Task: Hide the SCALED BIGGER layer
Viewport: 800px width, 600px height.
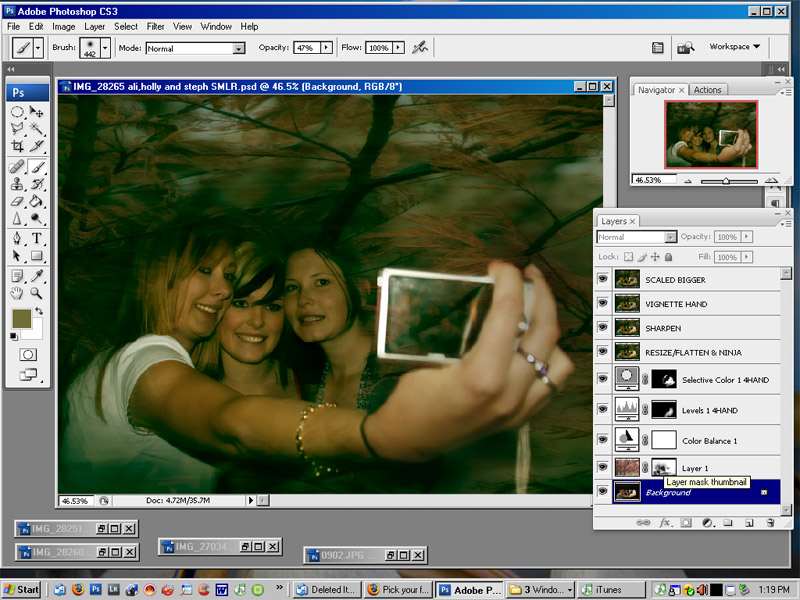Action: [603, 279]
